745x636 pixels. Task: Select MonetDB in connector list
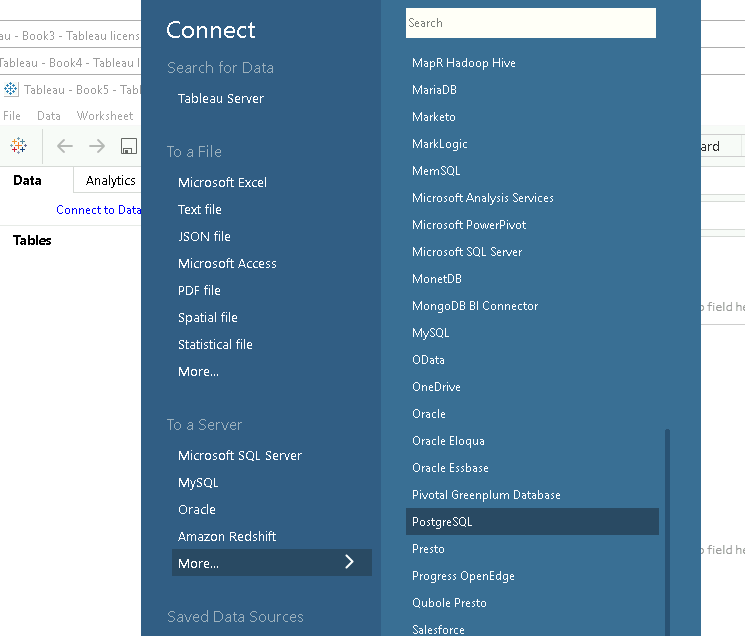click(437, 279)
